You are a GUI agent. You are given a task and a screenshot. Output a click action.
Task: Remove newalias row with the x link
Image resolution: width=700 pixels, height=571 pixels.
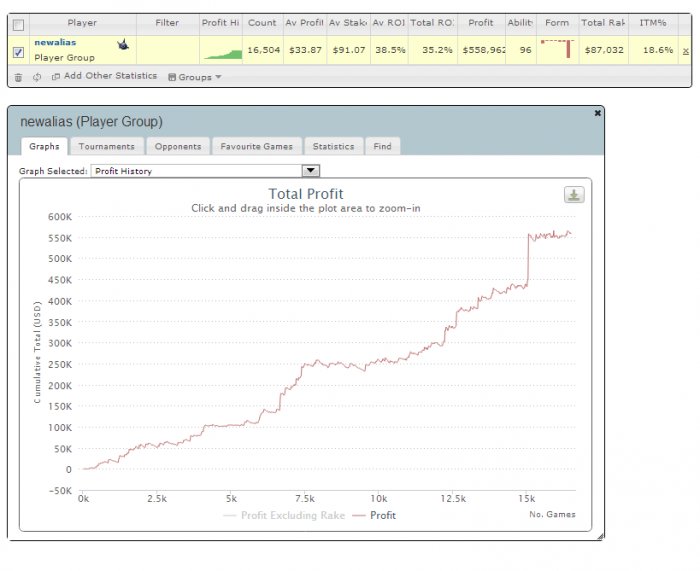coord(686,51)
